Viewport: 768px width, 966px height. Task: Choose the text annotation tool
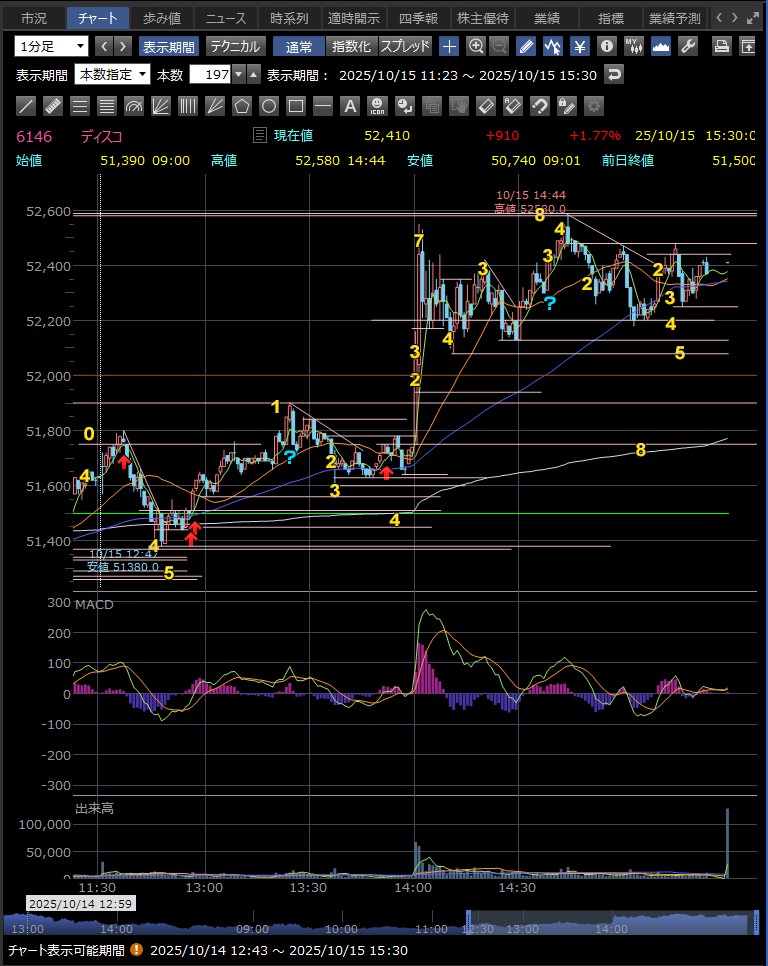tap(350, 106)
